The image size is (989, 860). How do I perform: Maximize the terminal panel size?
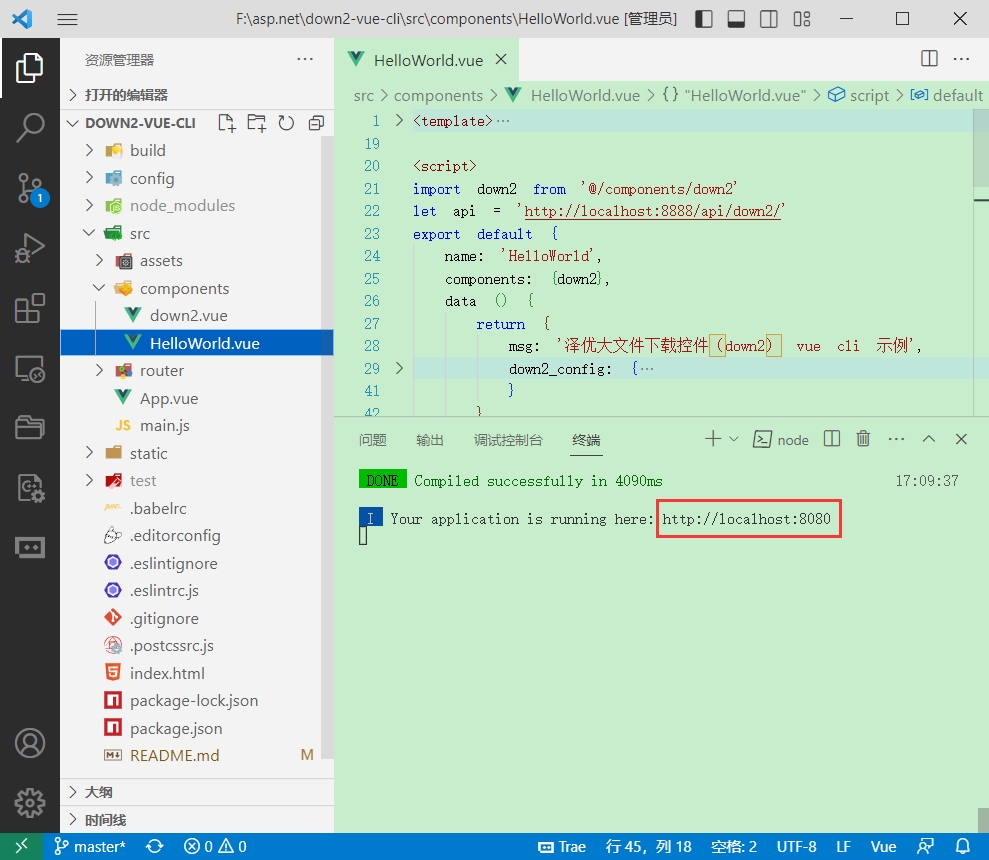pyautogui.click(x=929, y=439)
